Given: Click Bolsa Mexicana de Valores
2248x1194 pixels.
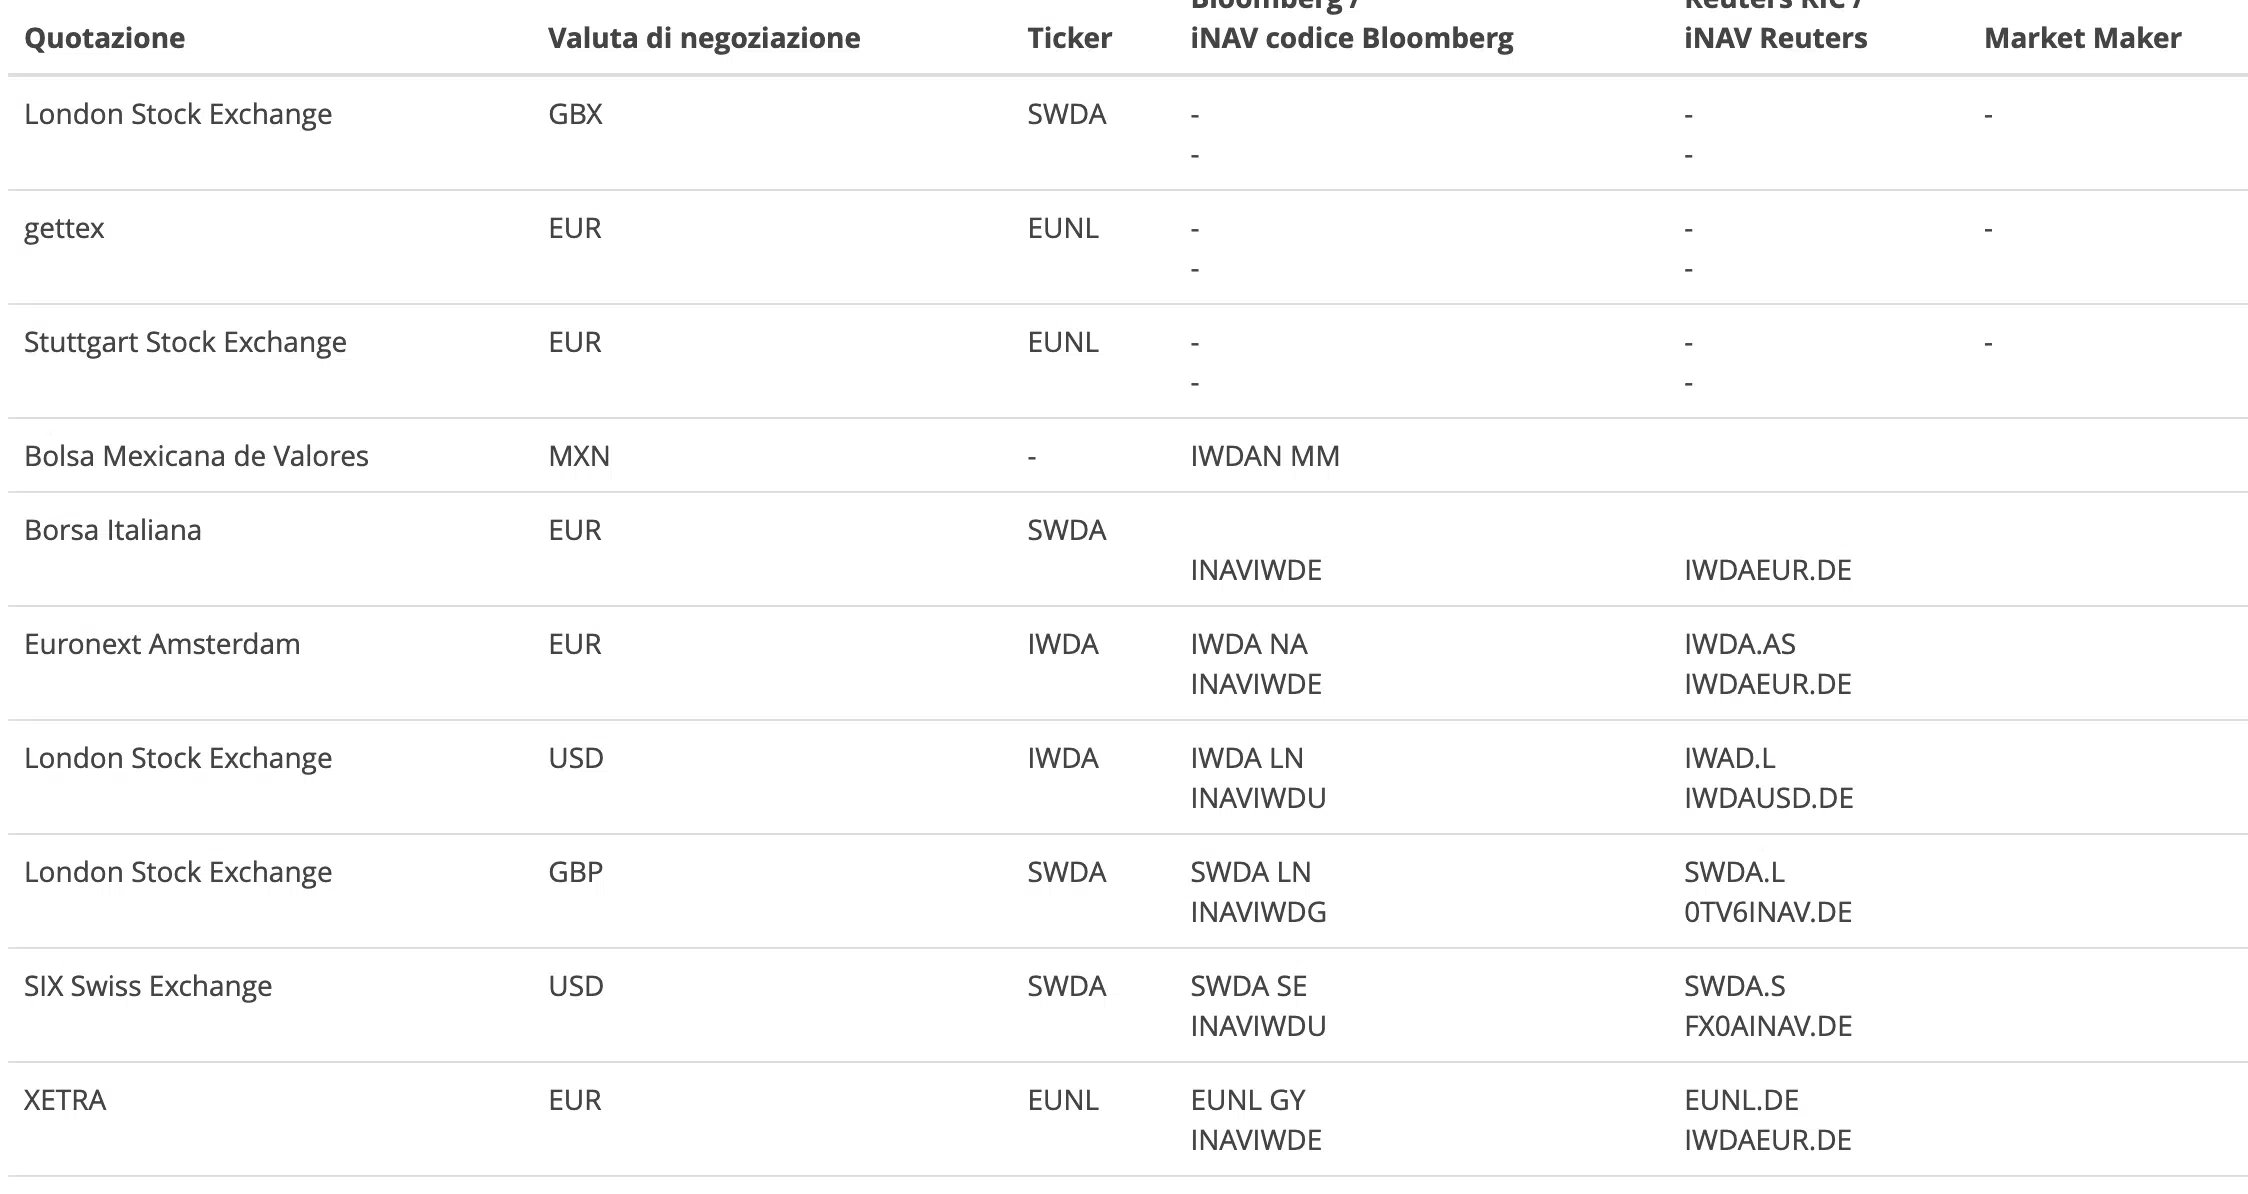Looking at the screenshot, I should pyautogui.click(x=196, y=456).
